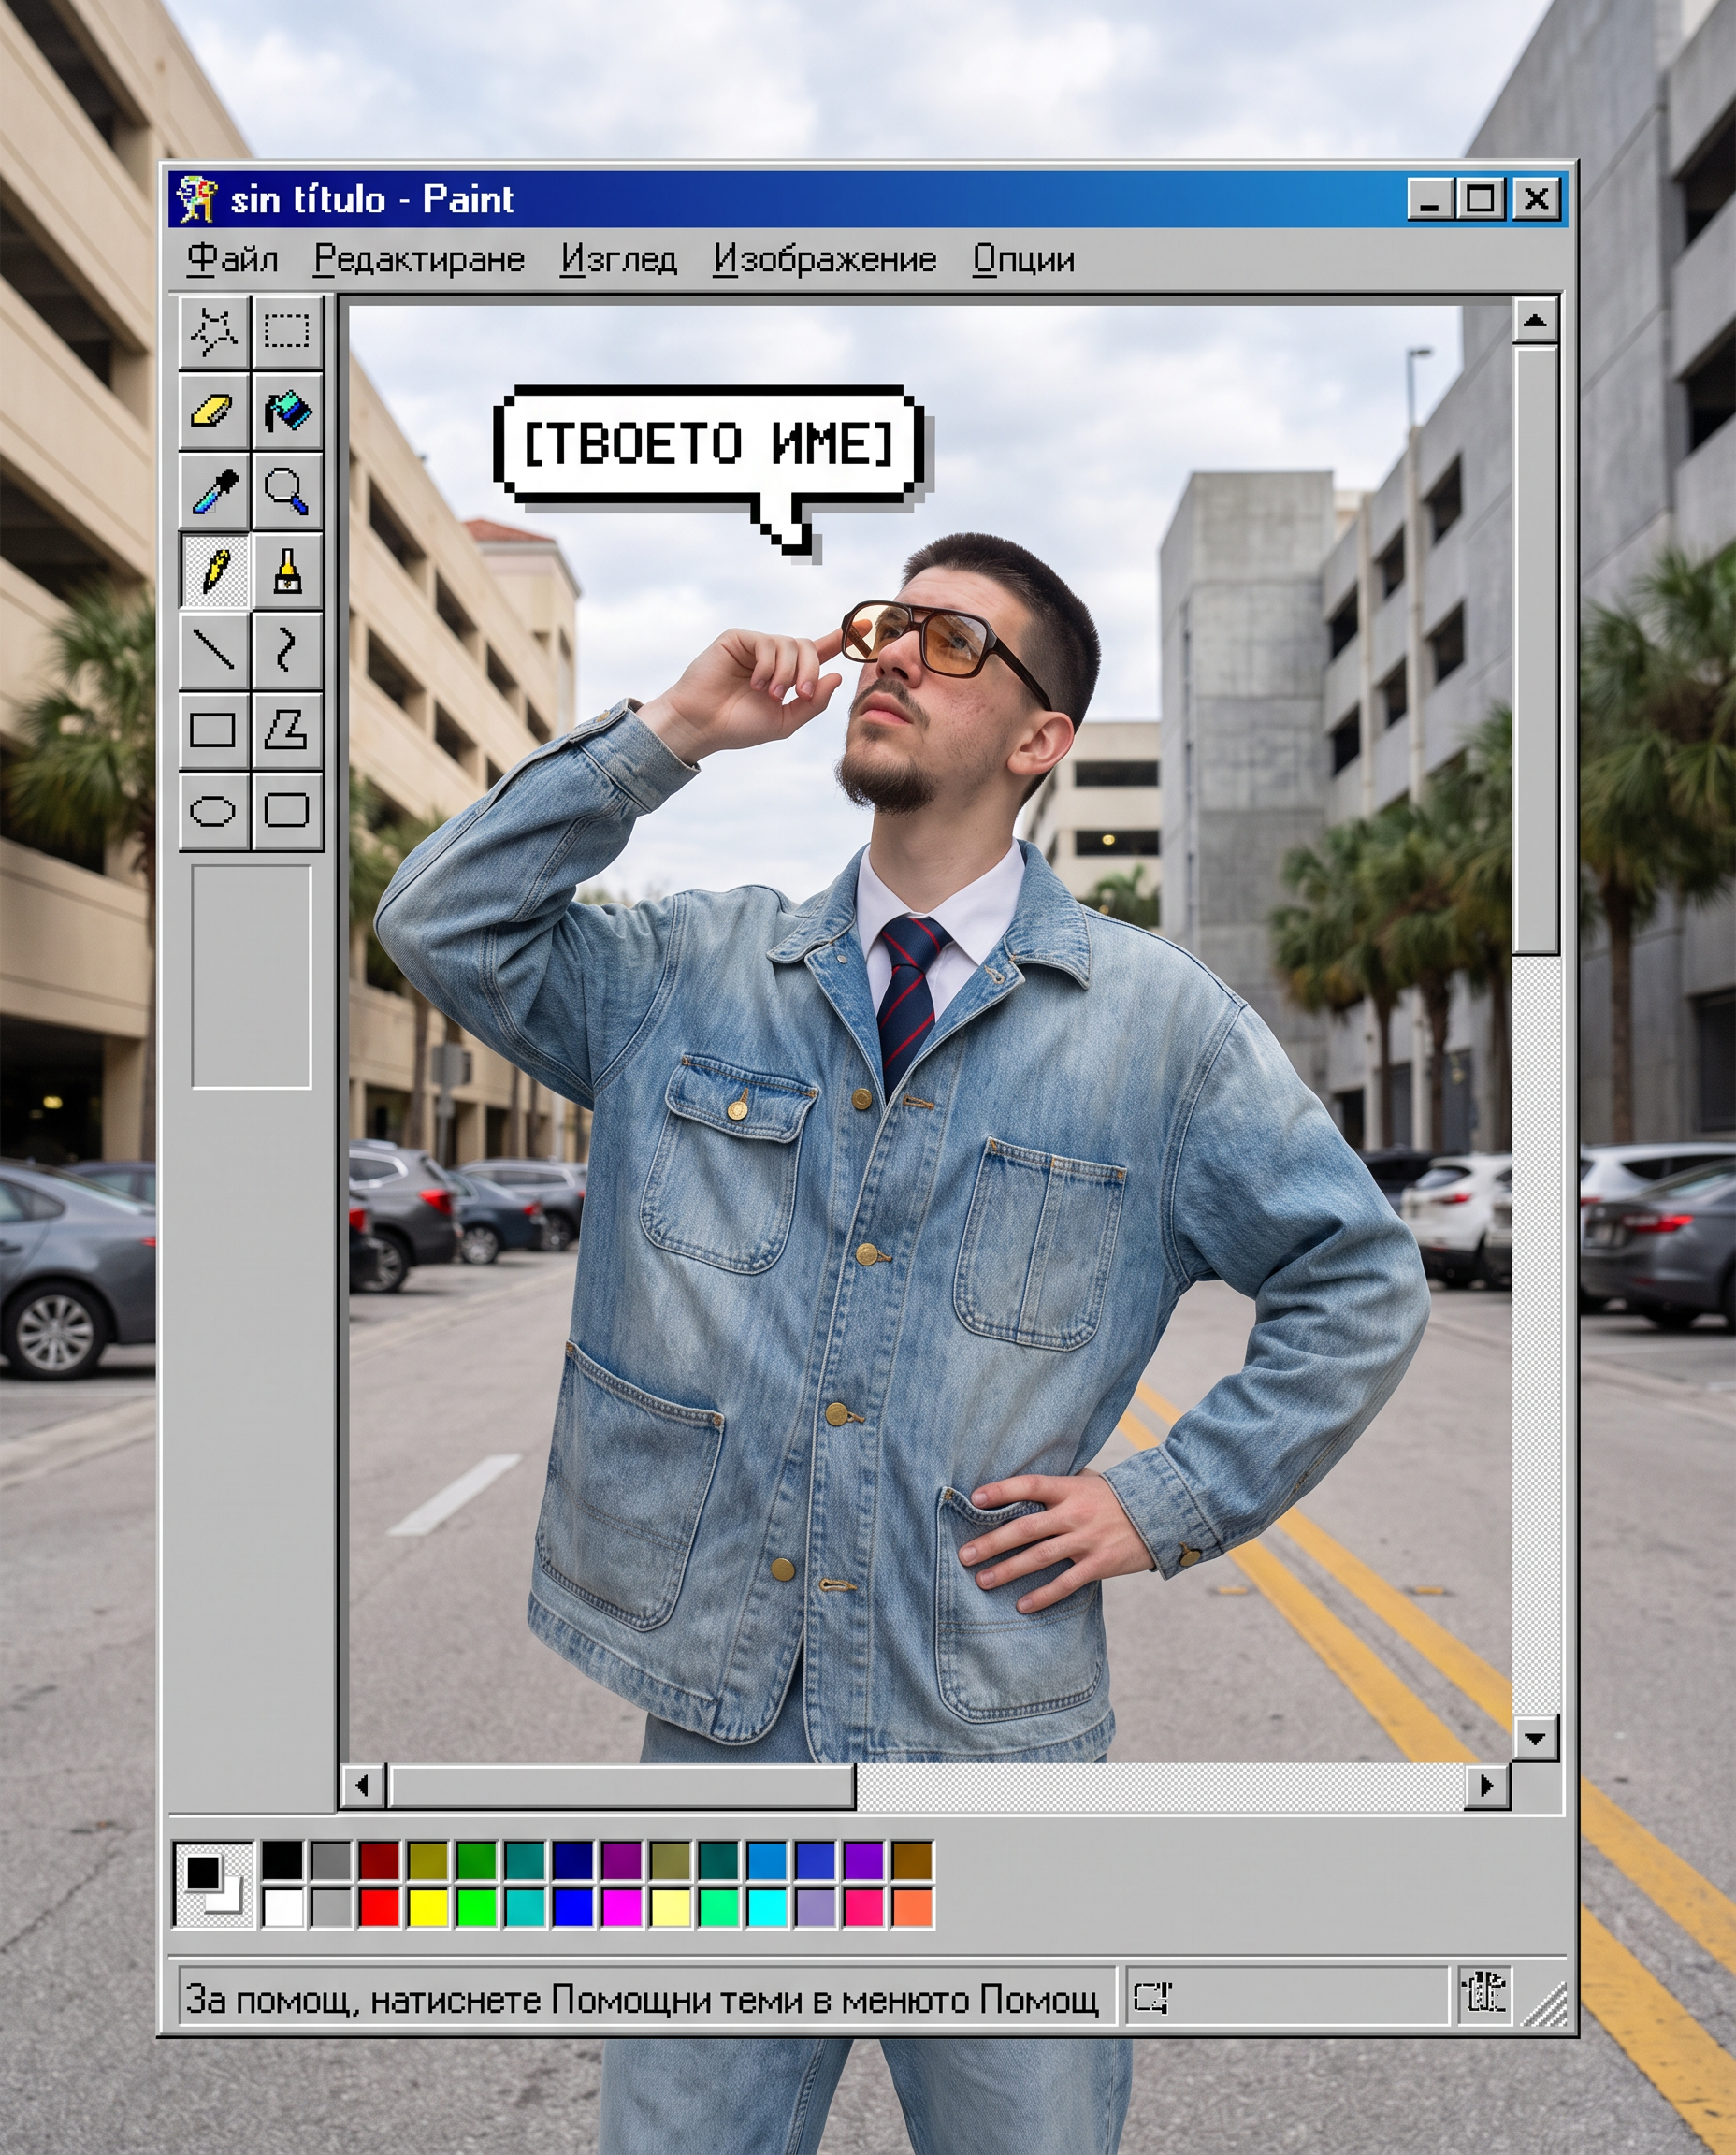Click the title text "sin título - Paint"
The width and height of the screenshot is (1736, 2155).
[x=372, y=199]
